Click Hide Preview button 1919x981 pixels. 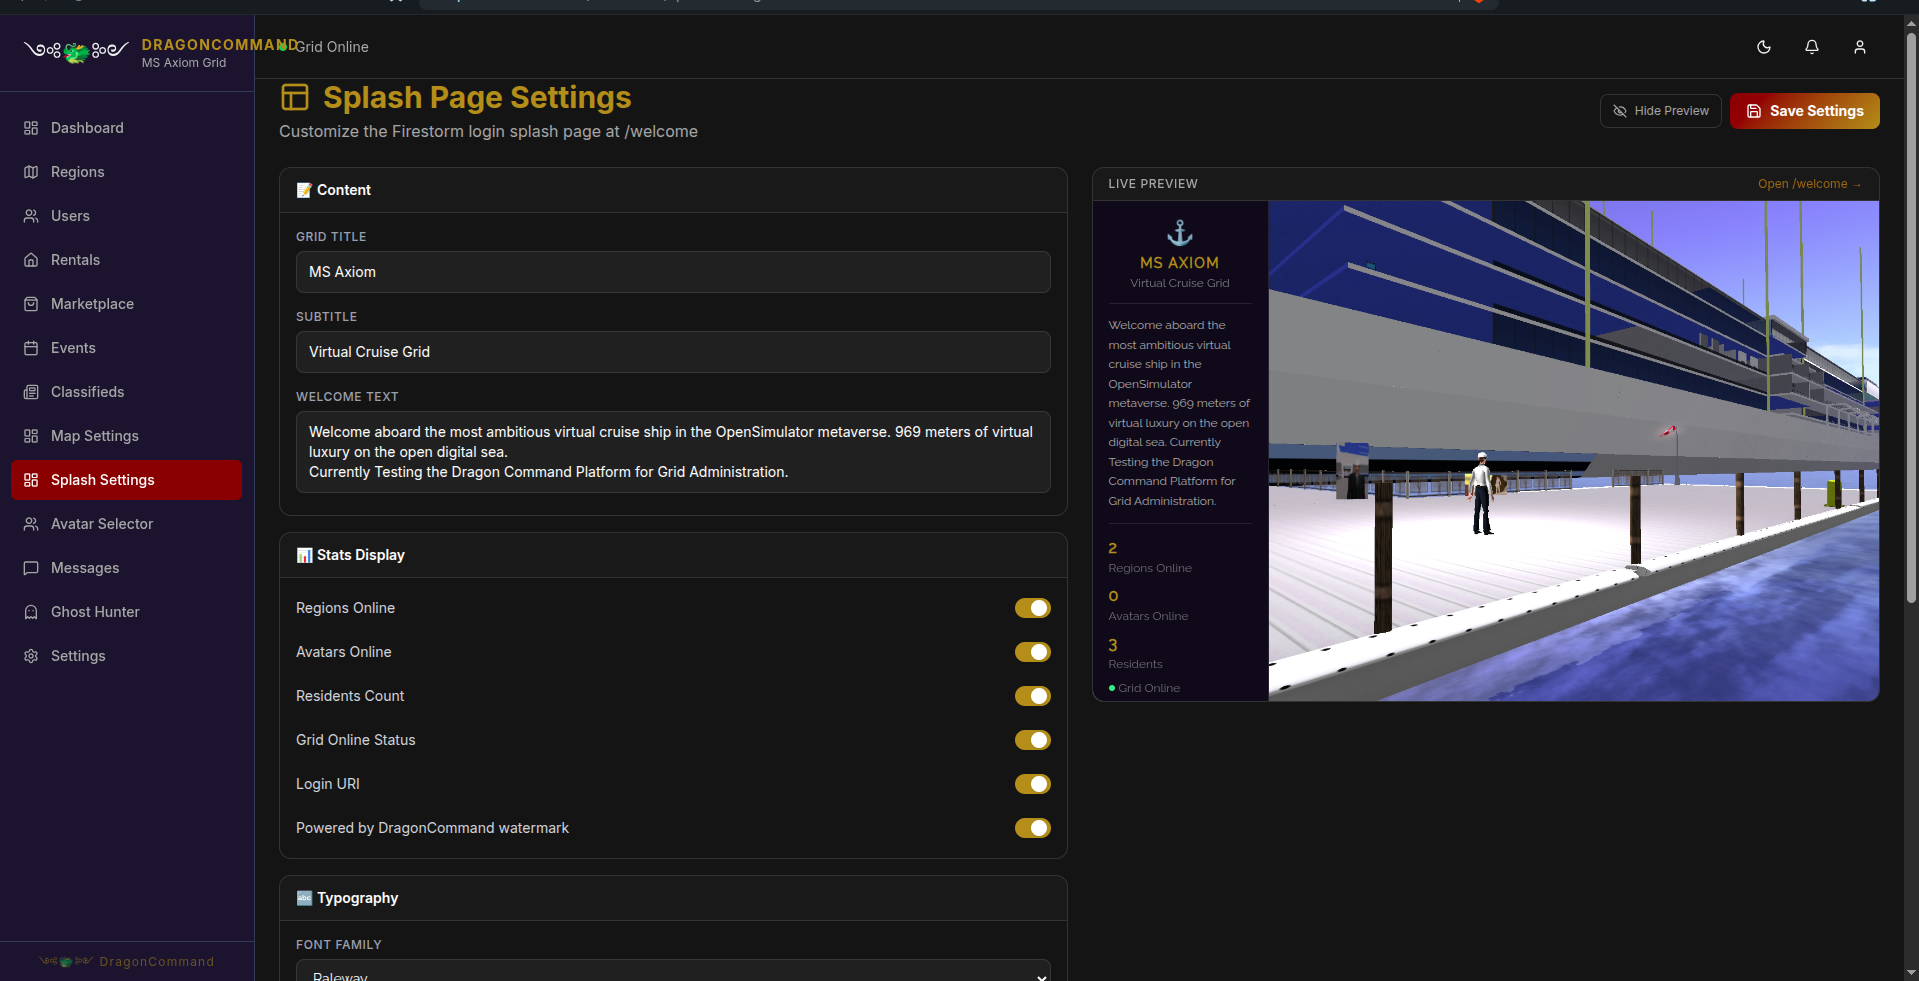tap(1661, 111)
